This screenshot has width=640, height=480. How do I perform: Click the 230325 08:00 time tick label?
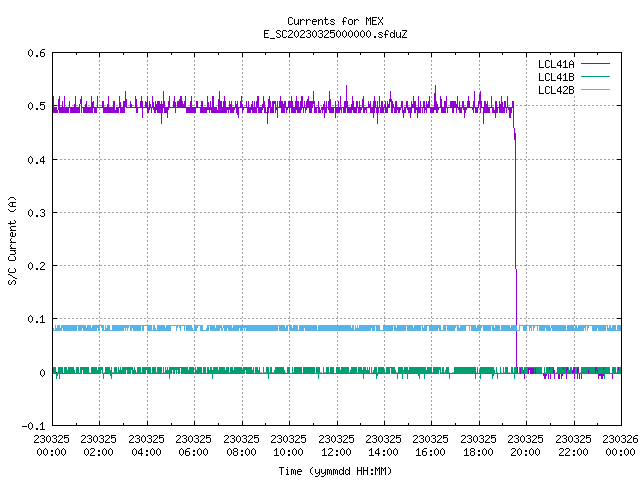241,446
